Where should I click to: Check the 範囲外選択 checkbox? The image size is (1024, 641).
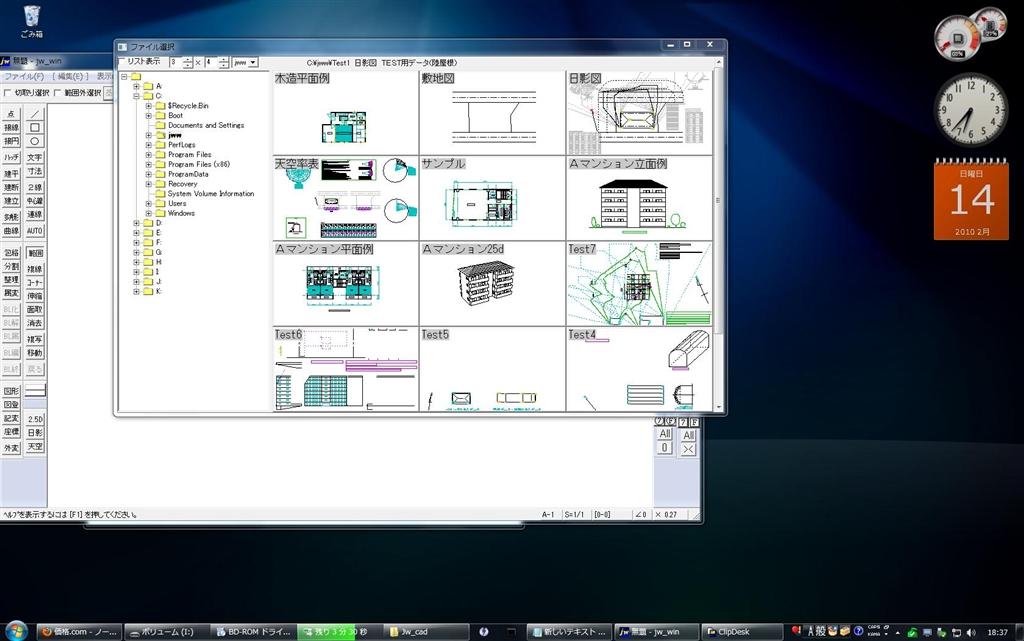[57, 93]
